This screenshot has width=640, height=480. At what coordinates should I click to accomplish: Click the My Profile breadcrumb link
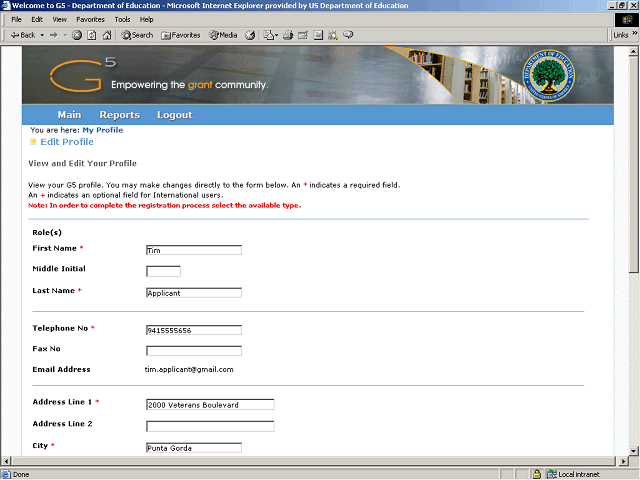pos(103,130)
